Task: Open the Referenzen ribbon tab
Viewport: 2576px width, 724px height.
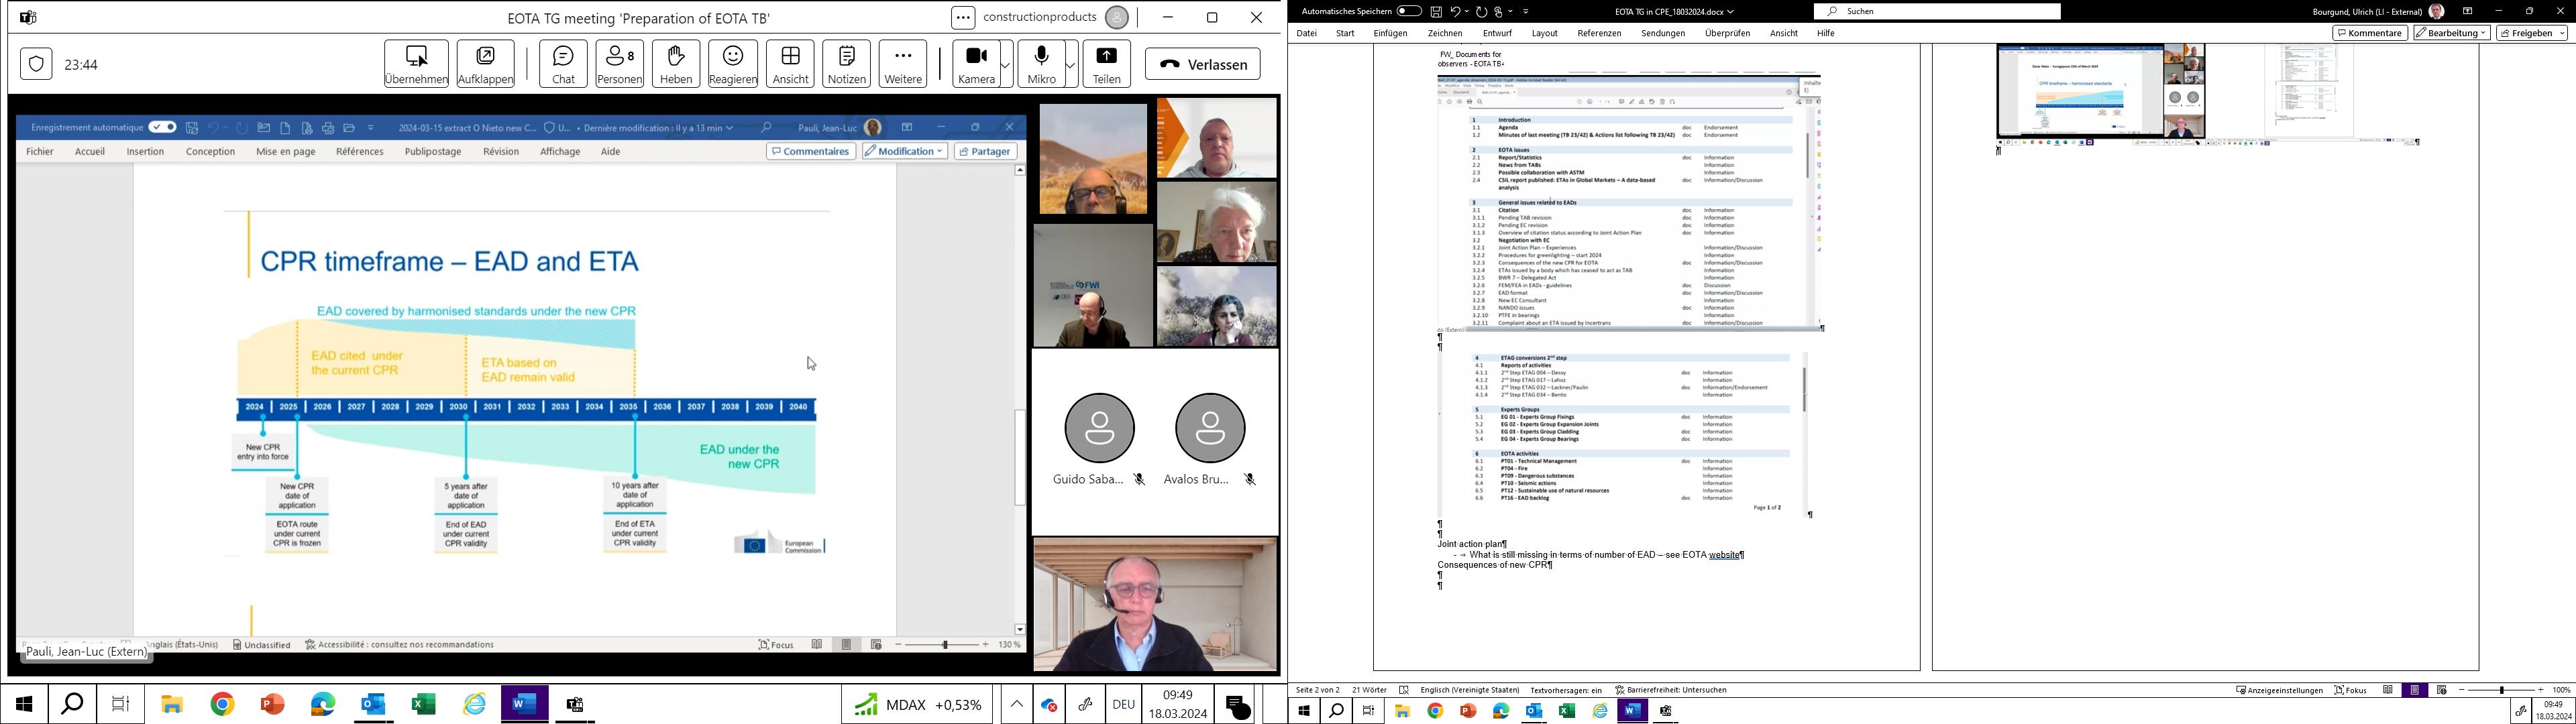Action: pos(1599,33)
